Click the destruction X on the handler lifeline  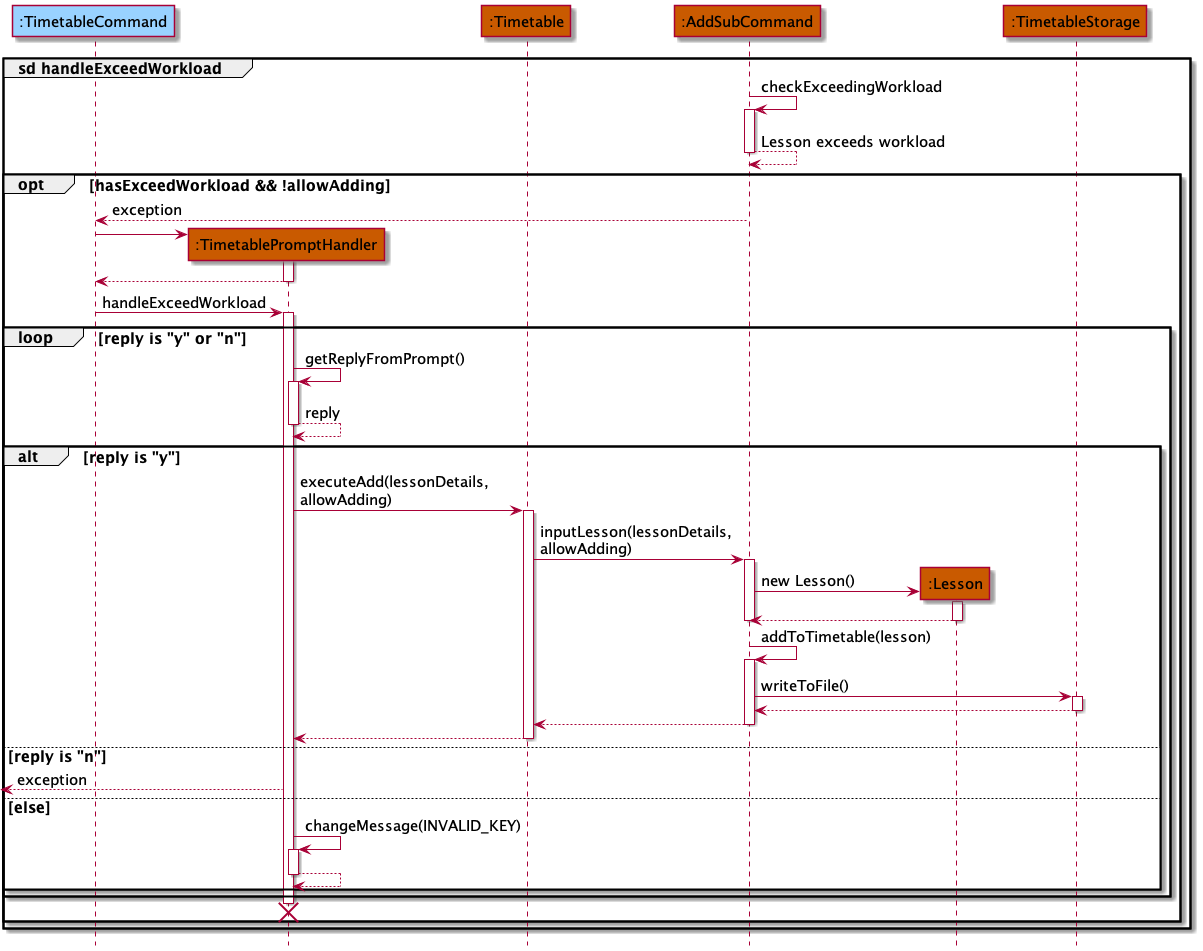click(x=289, y=911)
